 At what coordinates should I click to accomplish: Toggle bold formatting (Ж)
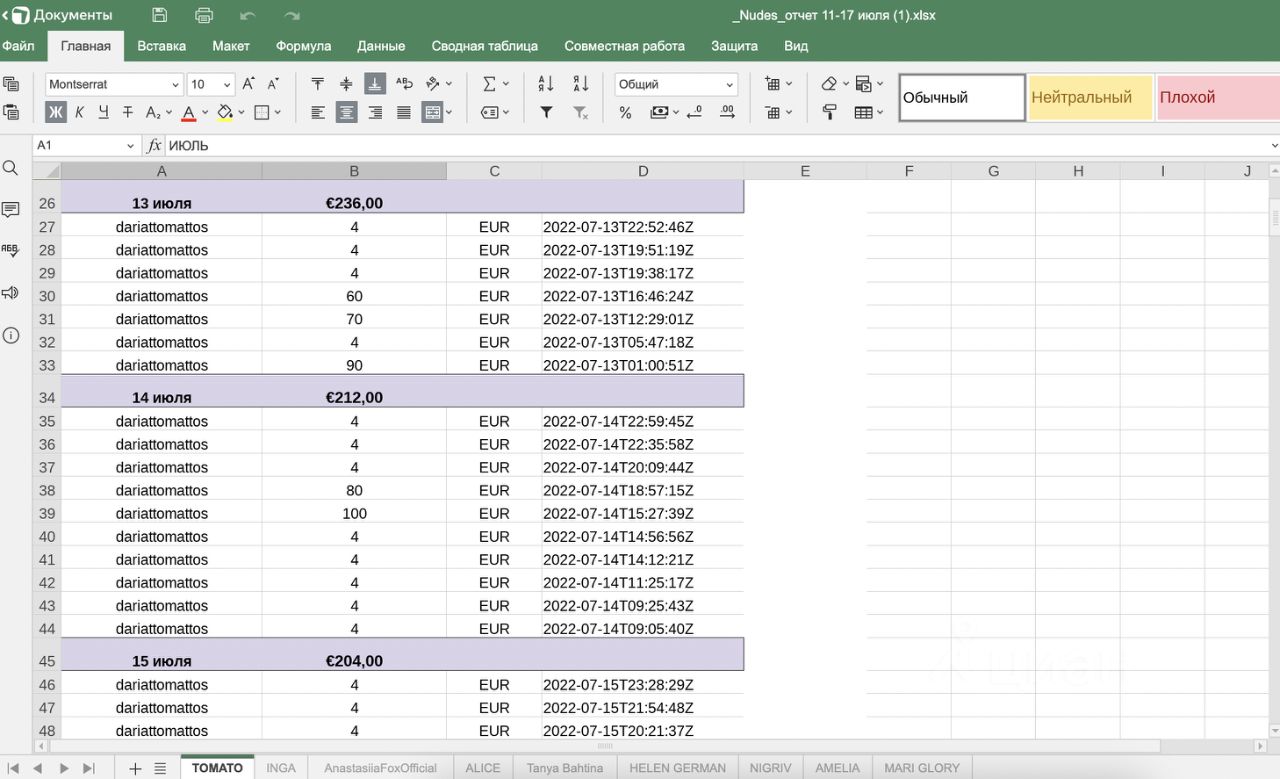click(56, 113)
